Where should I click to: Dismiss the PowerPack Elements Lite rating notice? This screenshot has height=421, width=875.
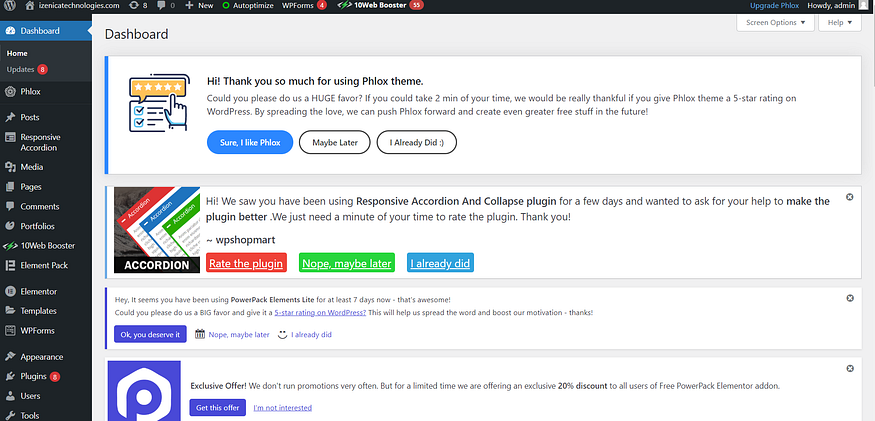[849, 298]
